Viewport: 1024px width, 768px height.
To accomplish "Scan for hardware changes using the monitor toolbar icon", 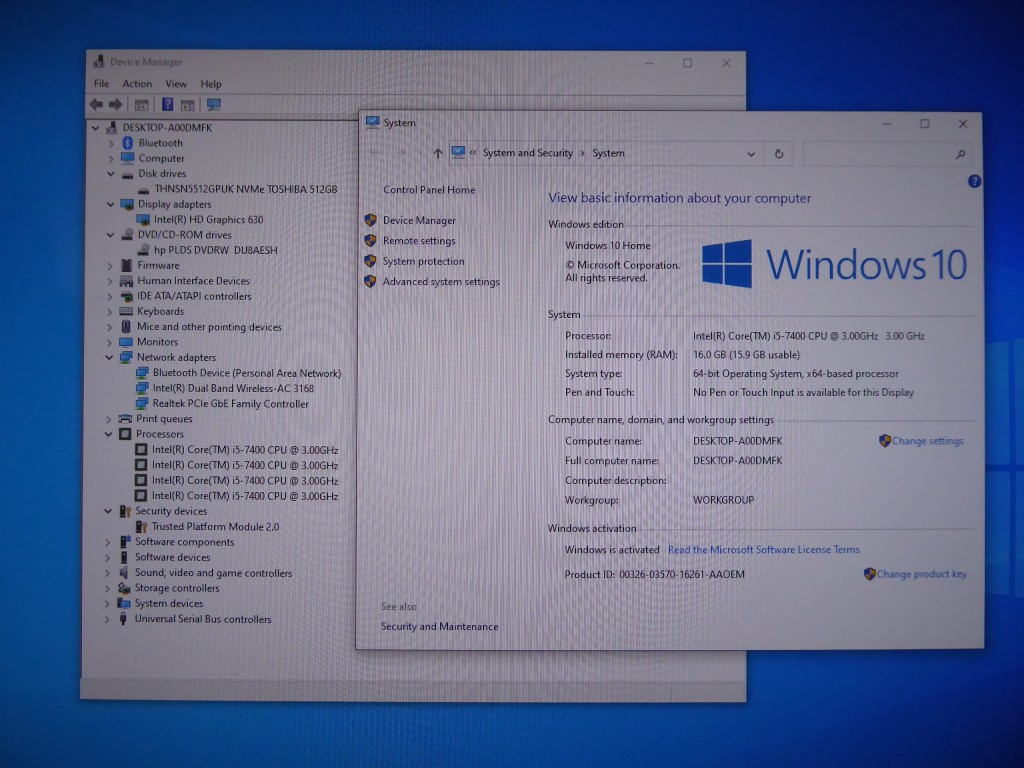I will (x=214, y=104).
